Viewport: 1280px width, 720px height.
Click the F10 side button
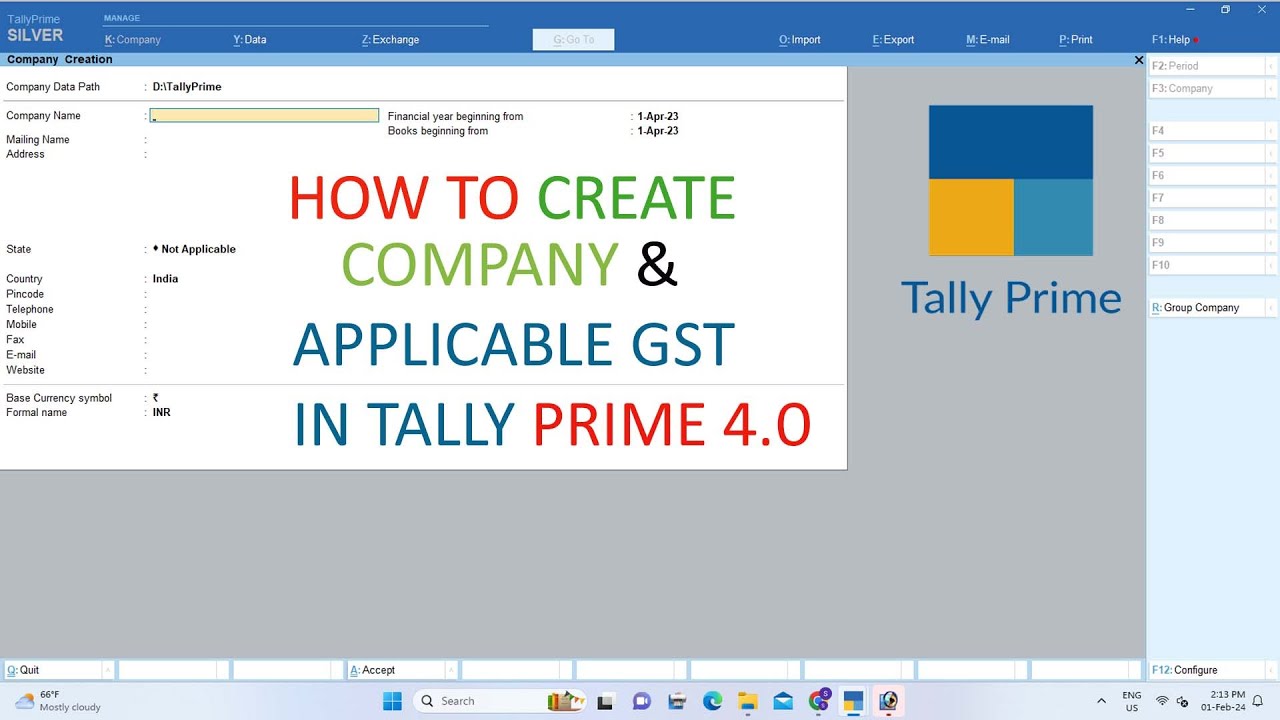[1206, 265]
